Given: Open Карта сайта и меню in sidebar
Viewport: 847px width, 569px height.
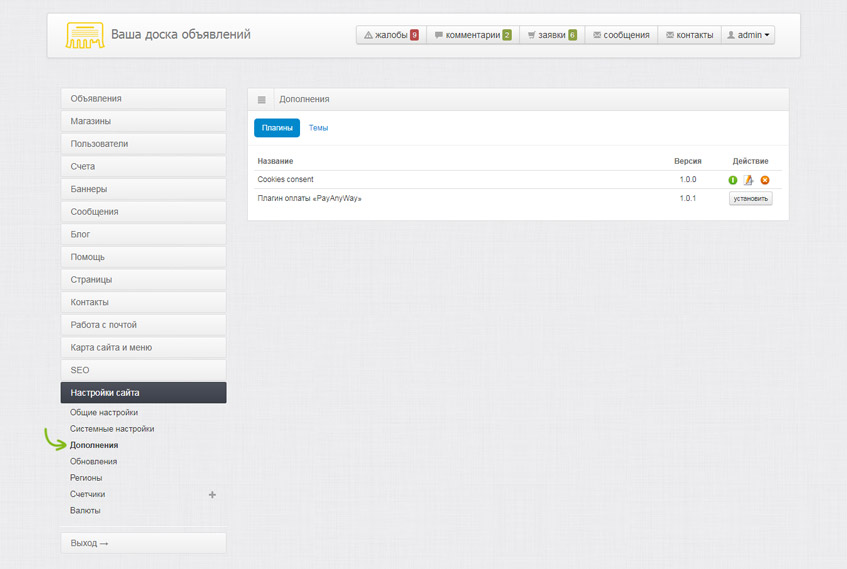Looking at the screenshot, I should click(x=143, y=348).
